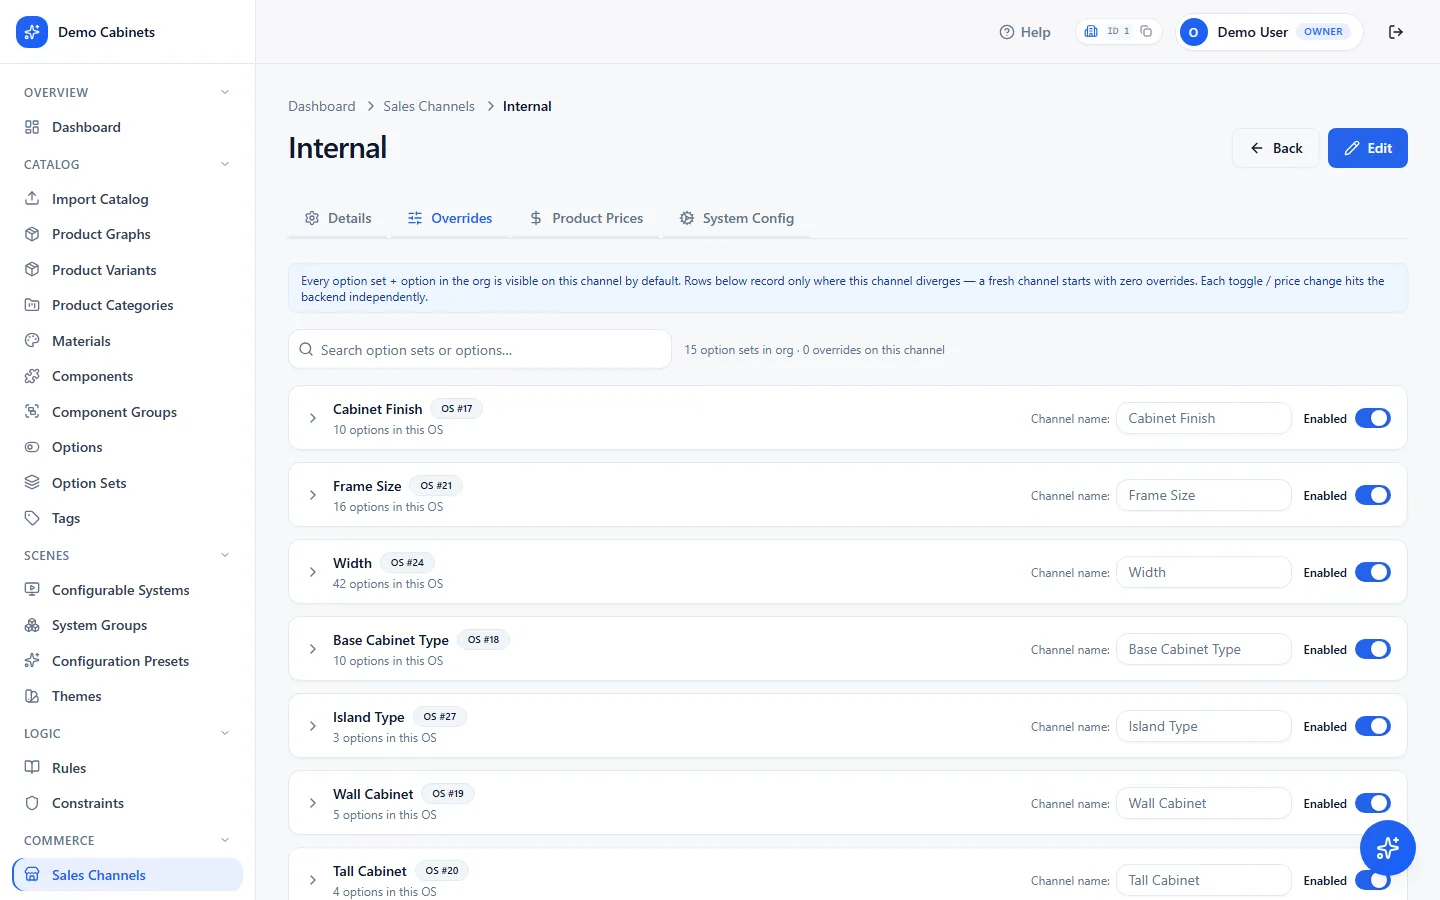Go to Sales Channels breadcrumb
Screen dimensions: 1440x900
point(429,106)
